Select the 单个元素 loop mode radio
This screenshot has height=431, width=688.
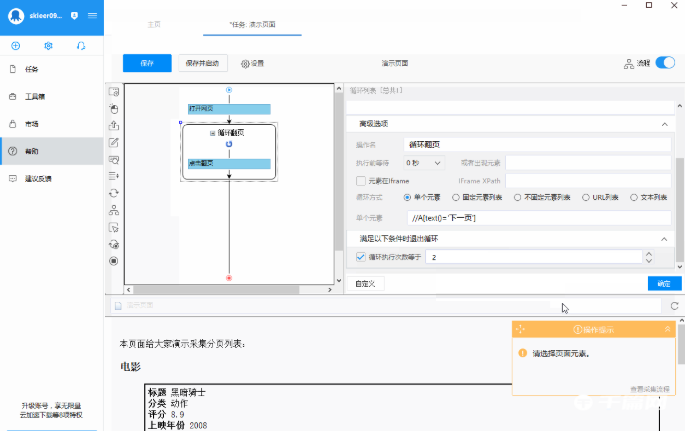click(x=407, y=198)
